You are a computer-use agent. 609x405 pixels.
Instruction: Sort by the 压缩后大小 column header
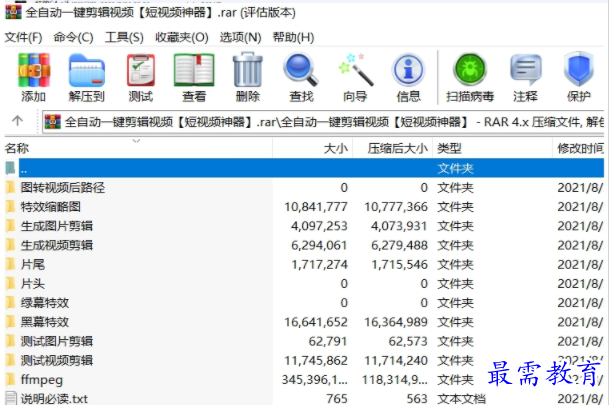point(393,148)
